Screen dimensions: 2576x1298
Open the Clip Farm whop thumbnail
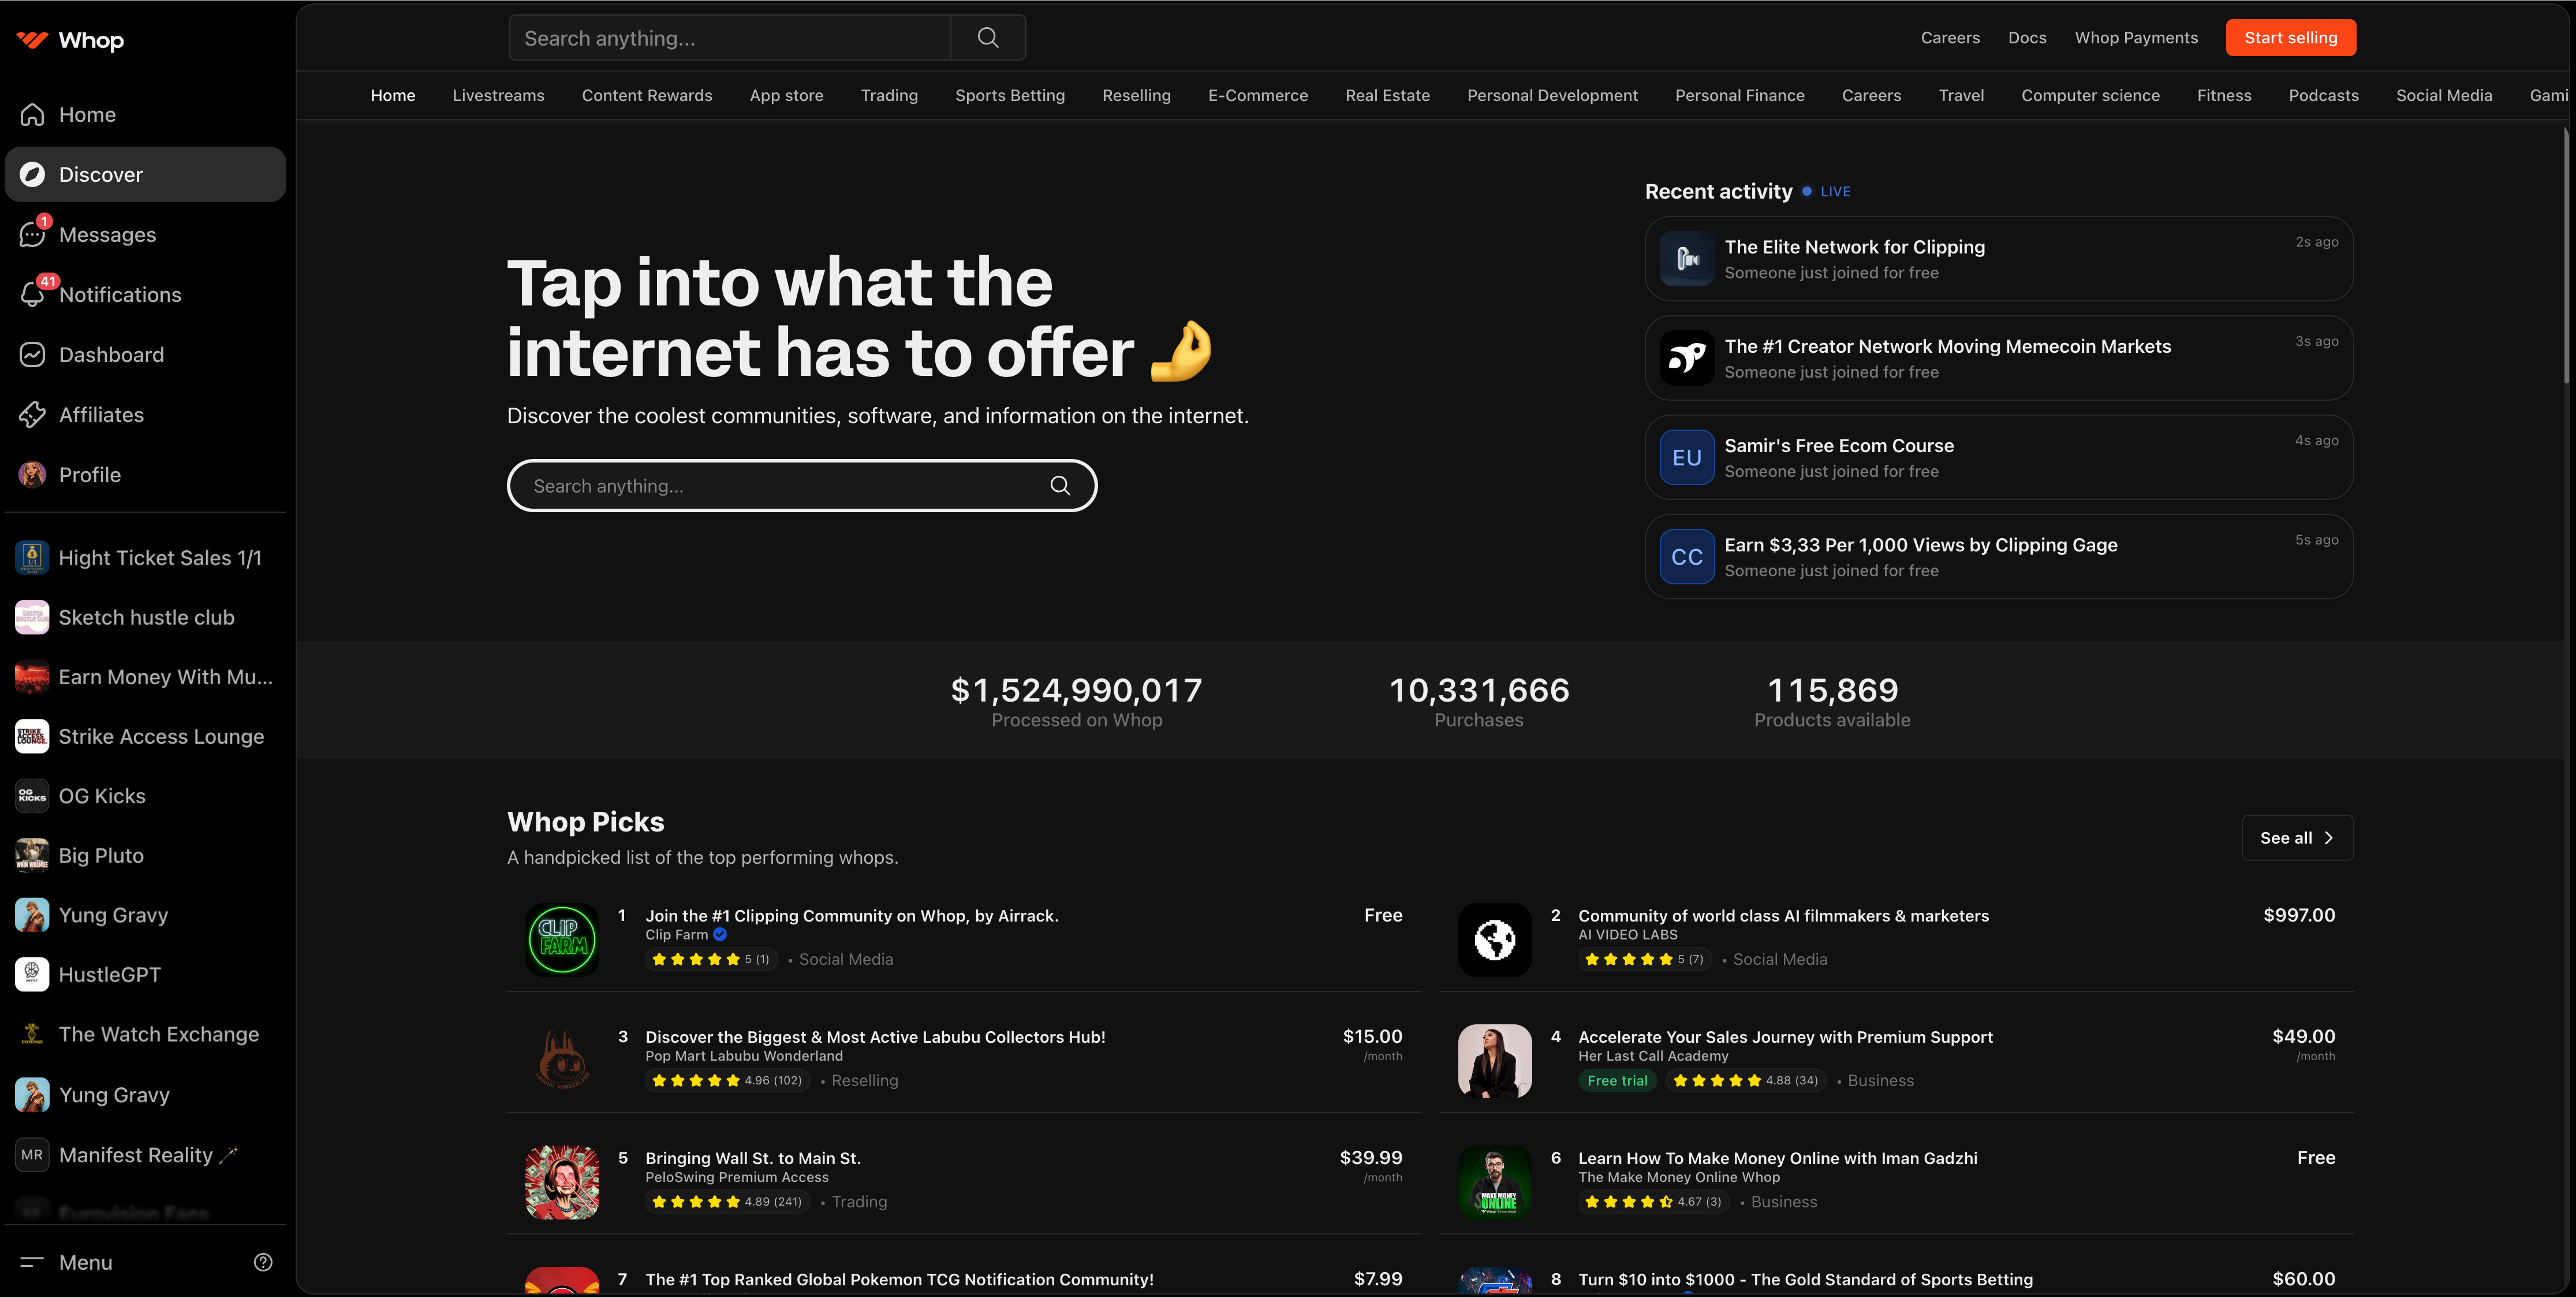pyautogui.click(x=562, y=939)
